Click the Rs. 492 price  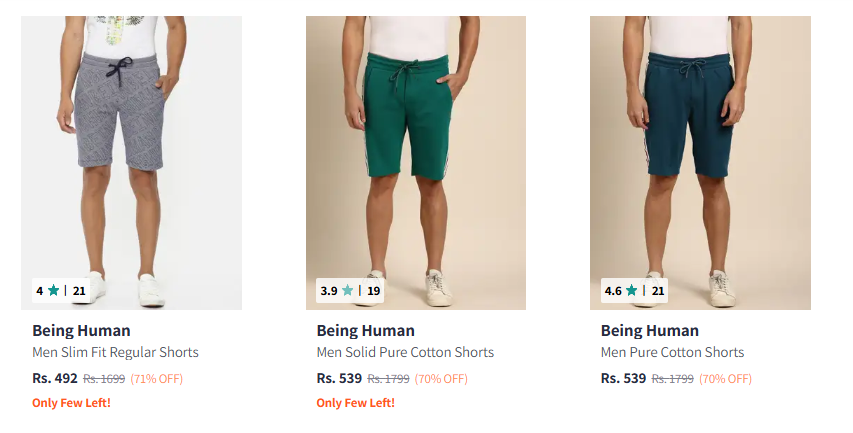coord(55,378)
